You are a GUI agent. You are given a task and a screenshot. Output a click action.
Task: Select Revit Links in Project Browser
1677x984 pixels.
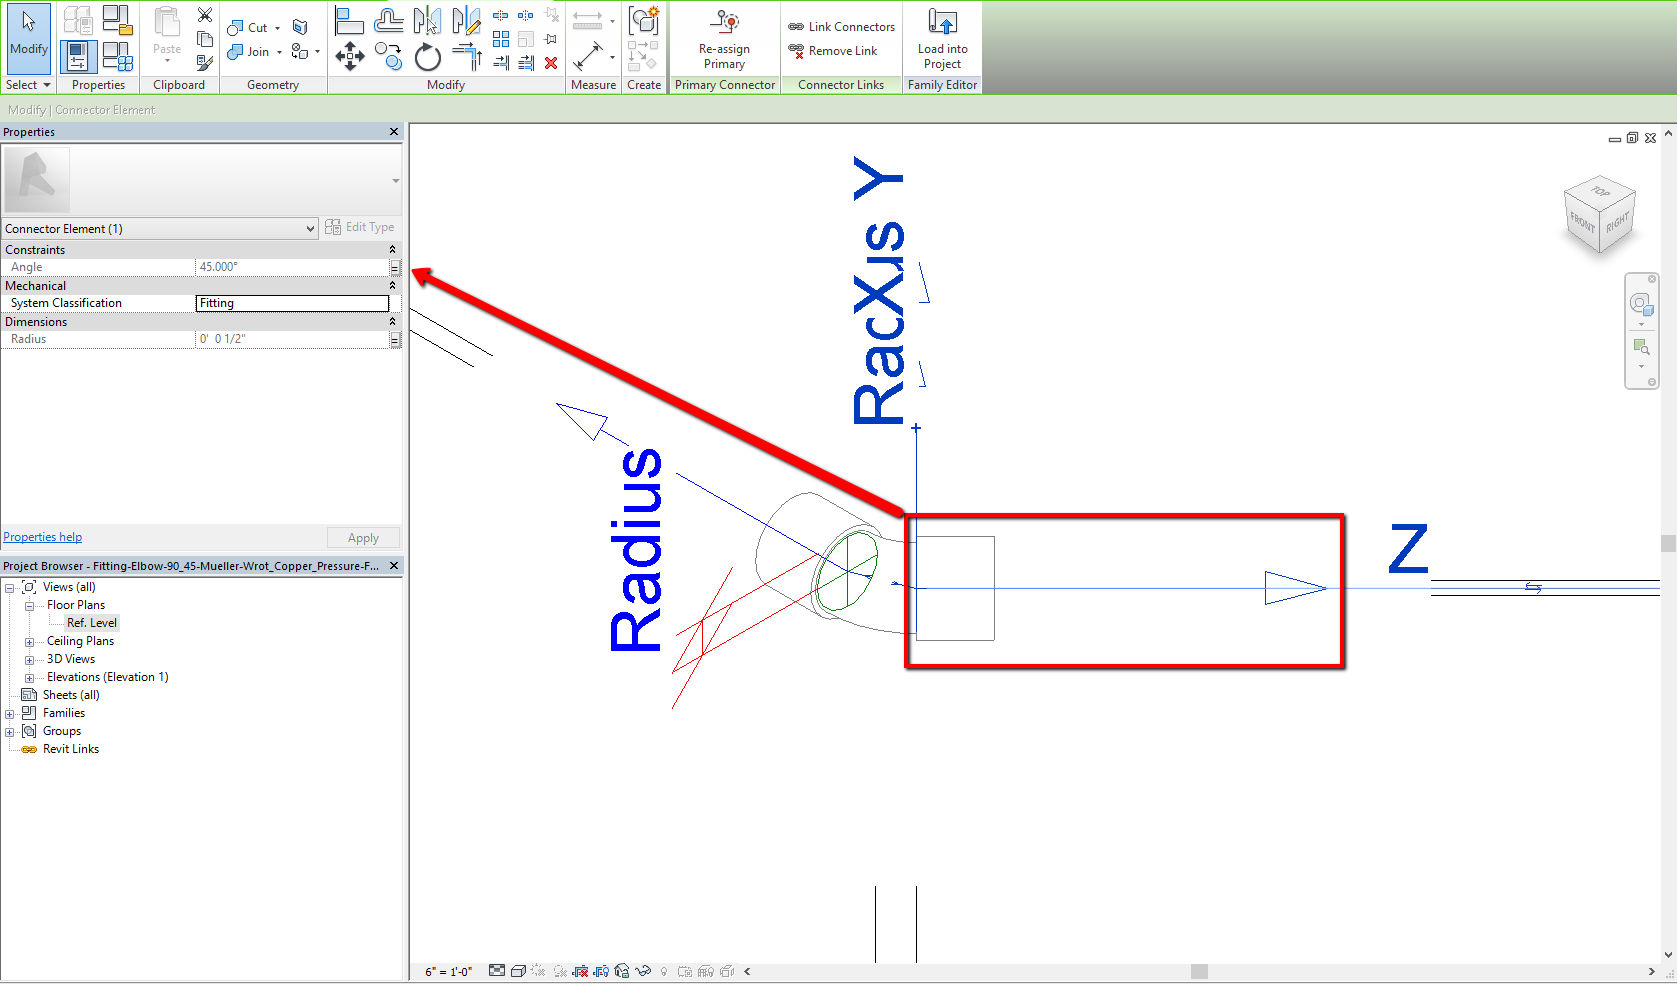tap(71, 749)
